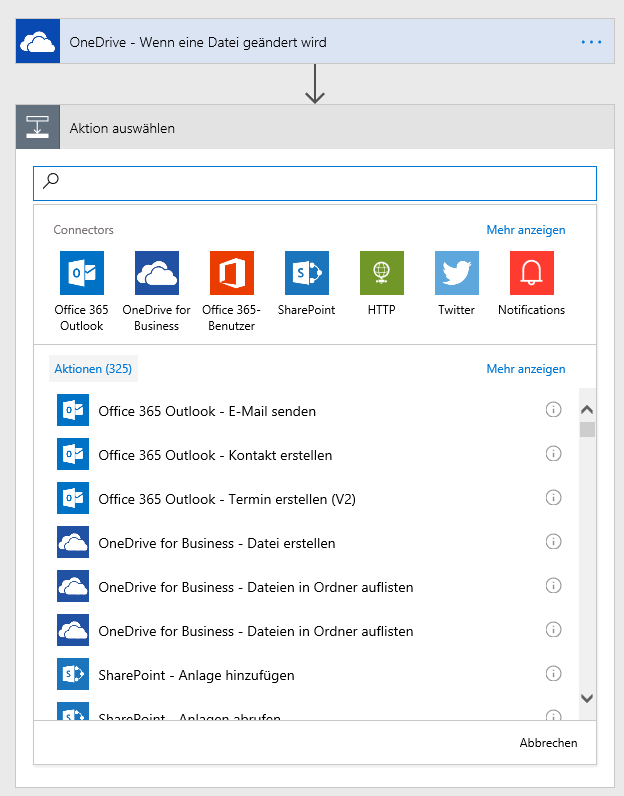Screen dimensions: 624x796
Task: Select the Office 365 Outlook connector icon
Action: click(x=82, y=273)
